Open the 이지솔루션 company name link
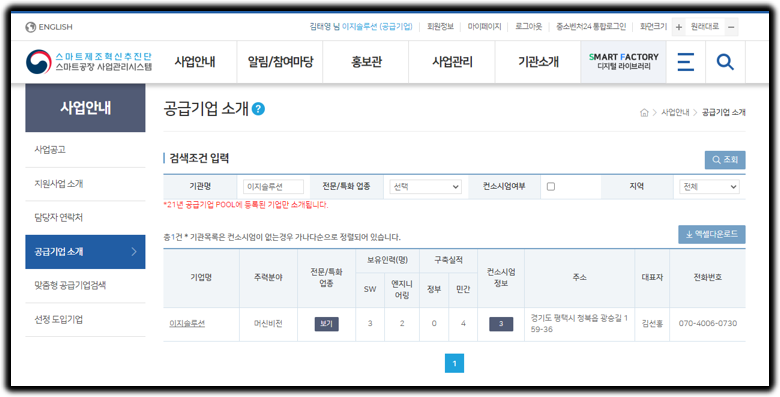The width and height of the screenshot is (780, 397). pyautogui.click(x=187, y=324)
